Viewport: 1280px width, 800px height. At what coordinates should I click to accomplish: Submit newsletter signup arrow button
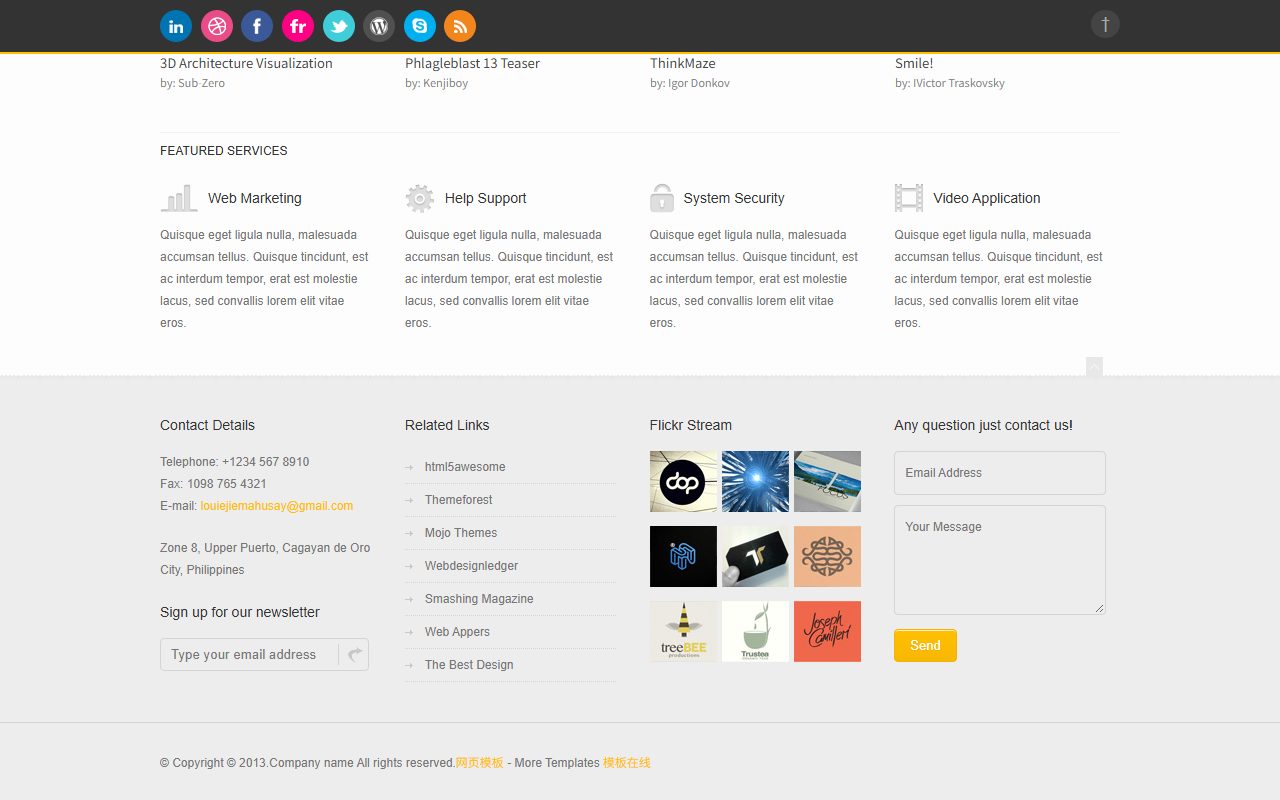354,655
